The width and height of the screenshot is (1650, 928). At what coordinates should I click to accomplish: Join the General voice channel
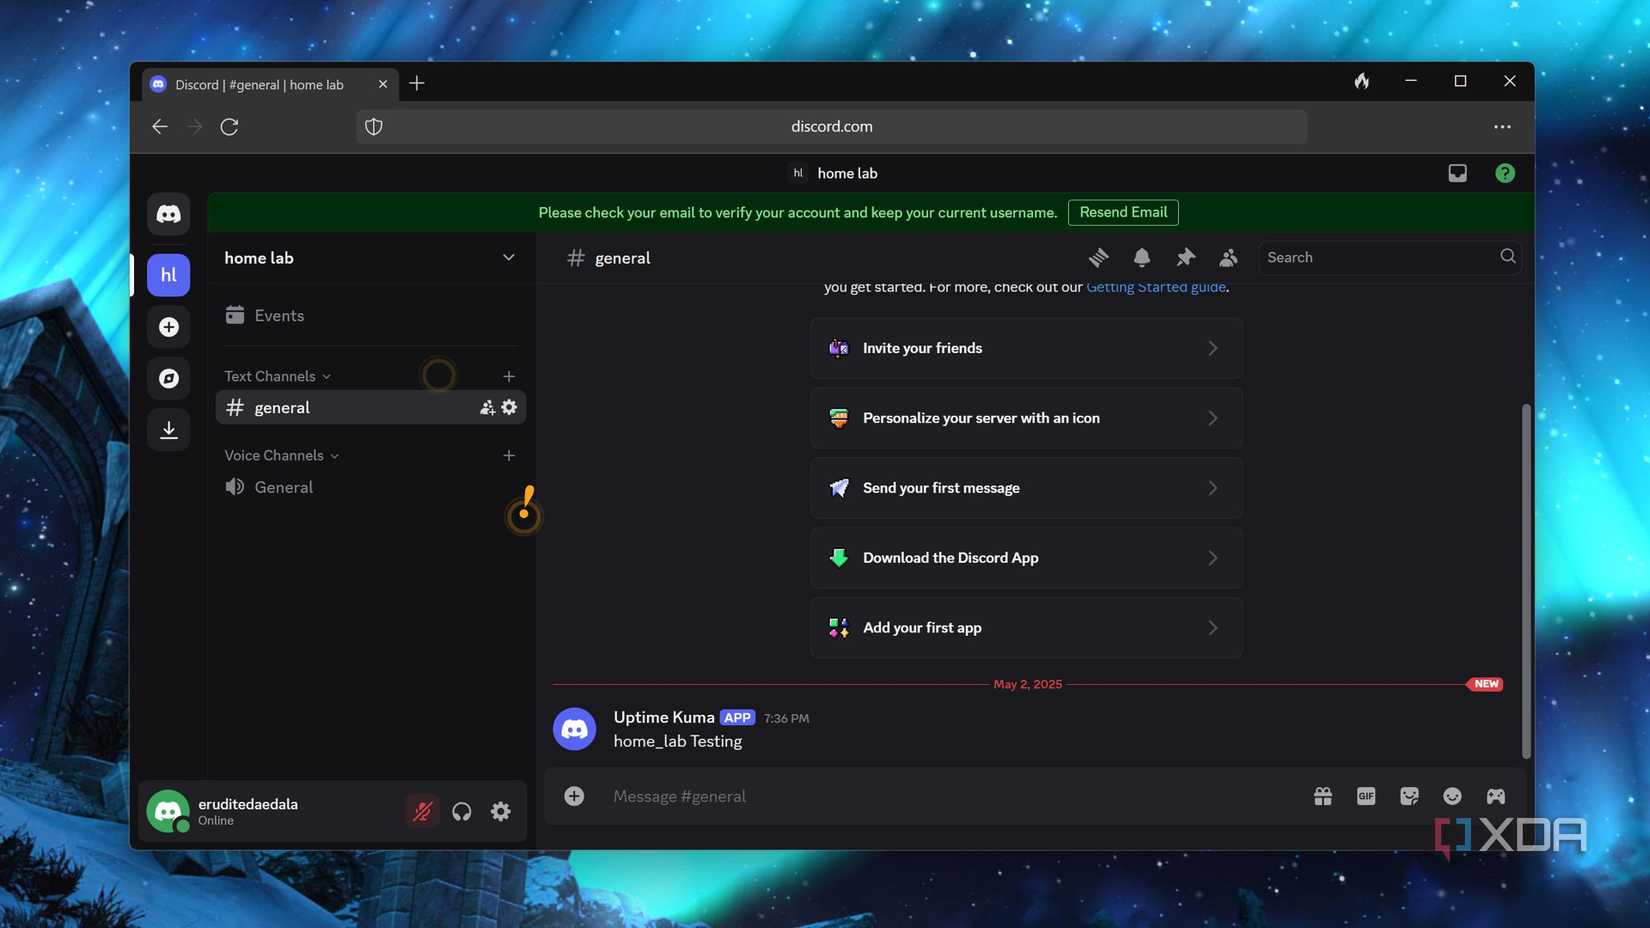(371, 487)
